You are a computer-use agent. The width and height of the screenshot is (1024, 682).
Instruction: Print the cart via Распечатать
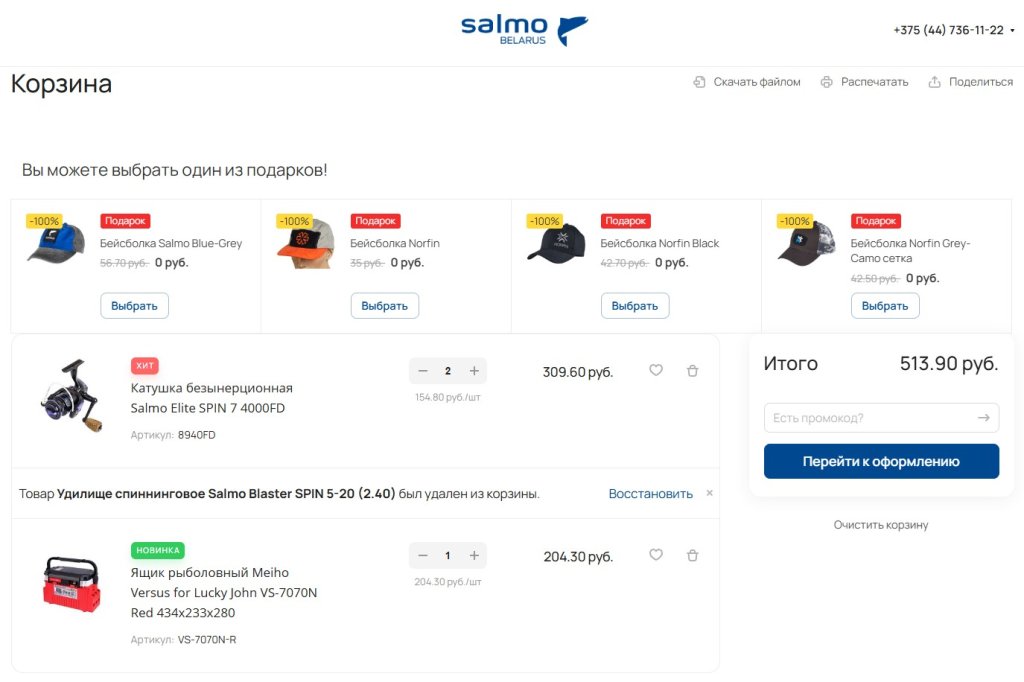864,82
